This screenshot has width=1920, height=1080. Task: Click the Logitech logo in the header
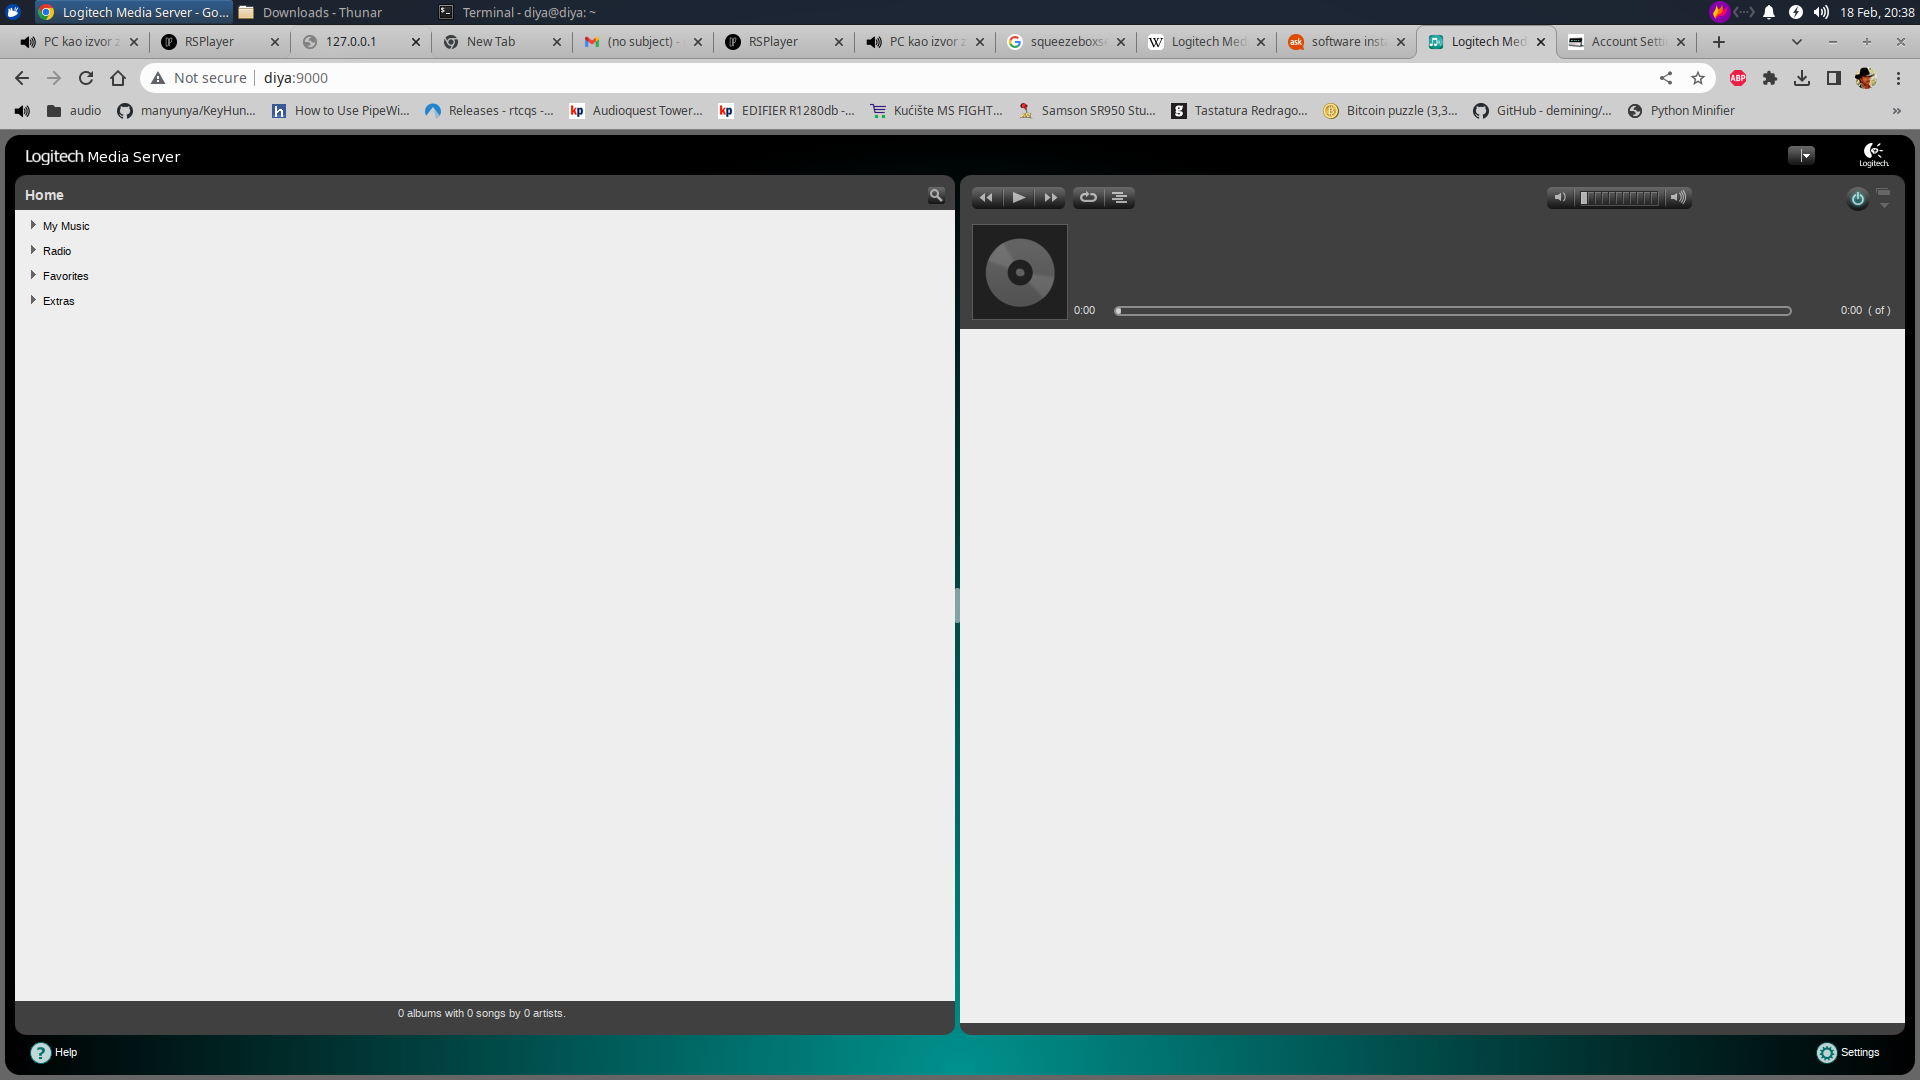pos(1873,155)
